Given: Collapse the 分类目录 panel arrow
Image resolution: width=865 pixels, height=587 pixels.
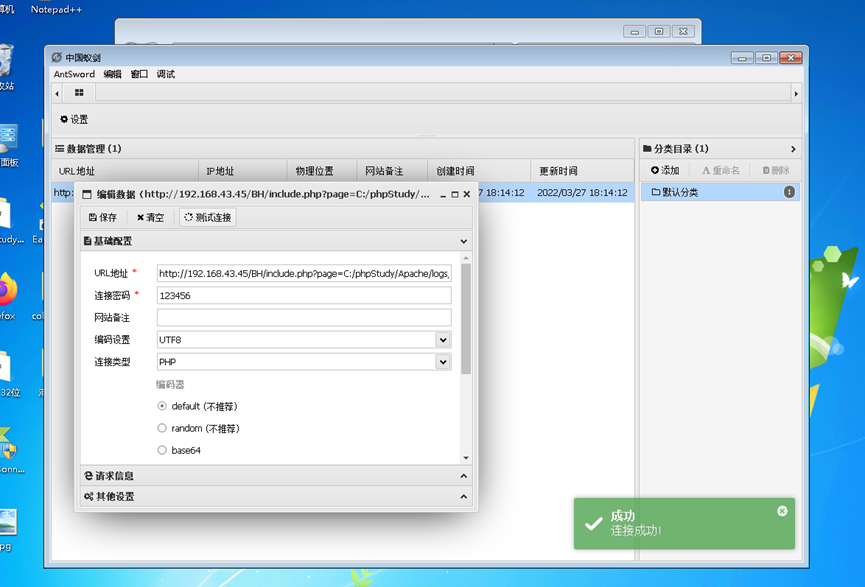Looking at the screenshot, I should click(x=793, y=149).
